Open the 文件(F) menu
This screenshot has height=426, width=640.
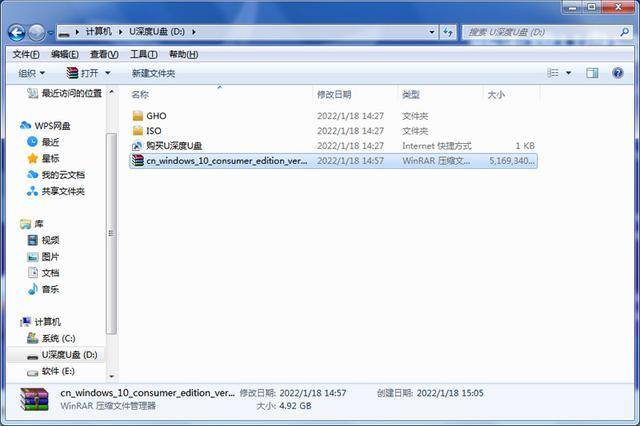(26, 54)
